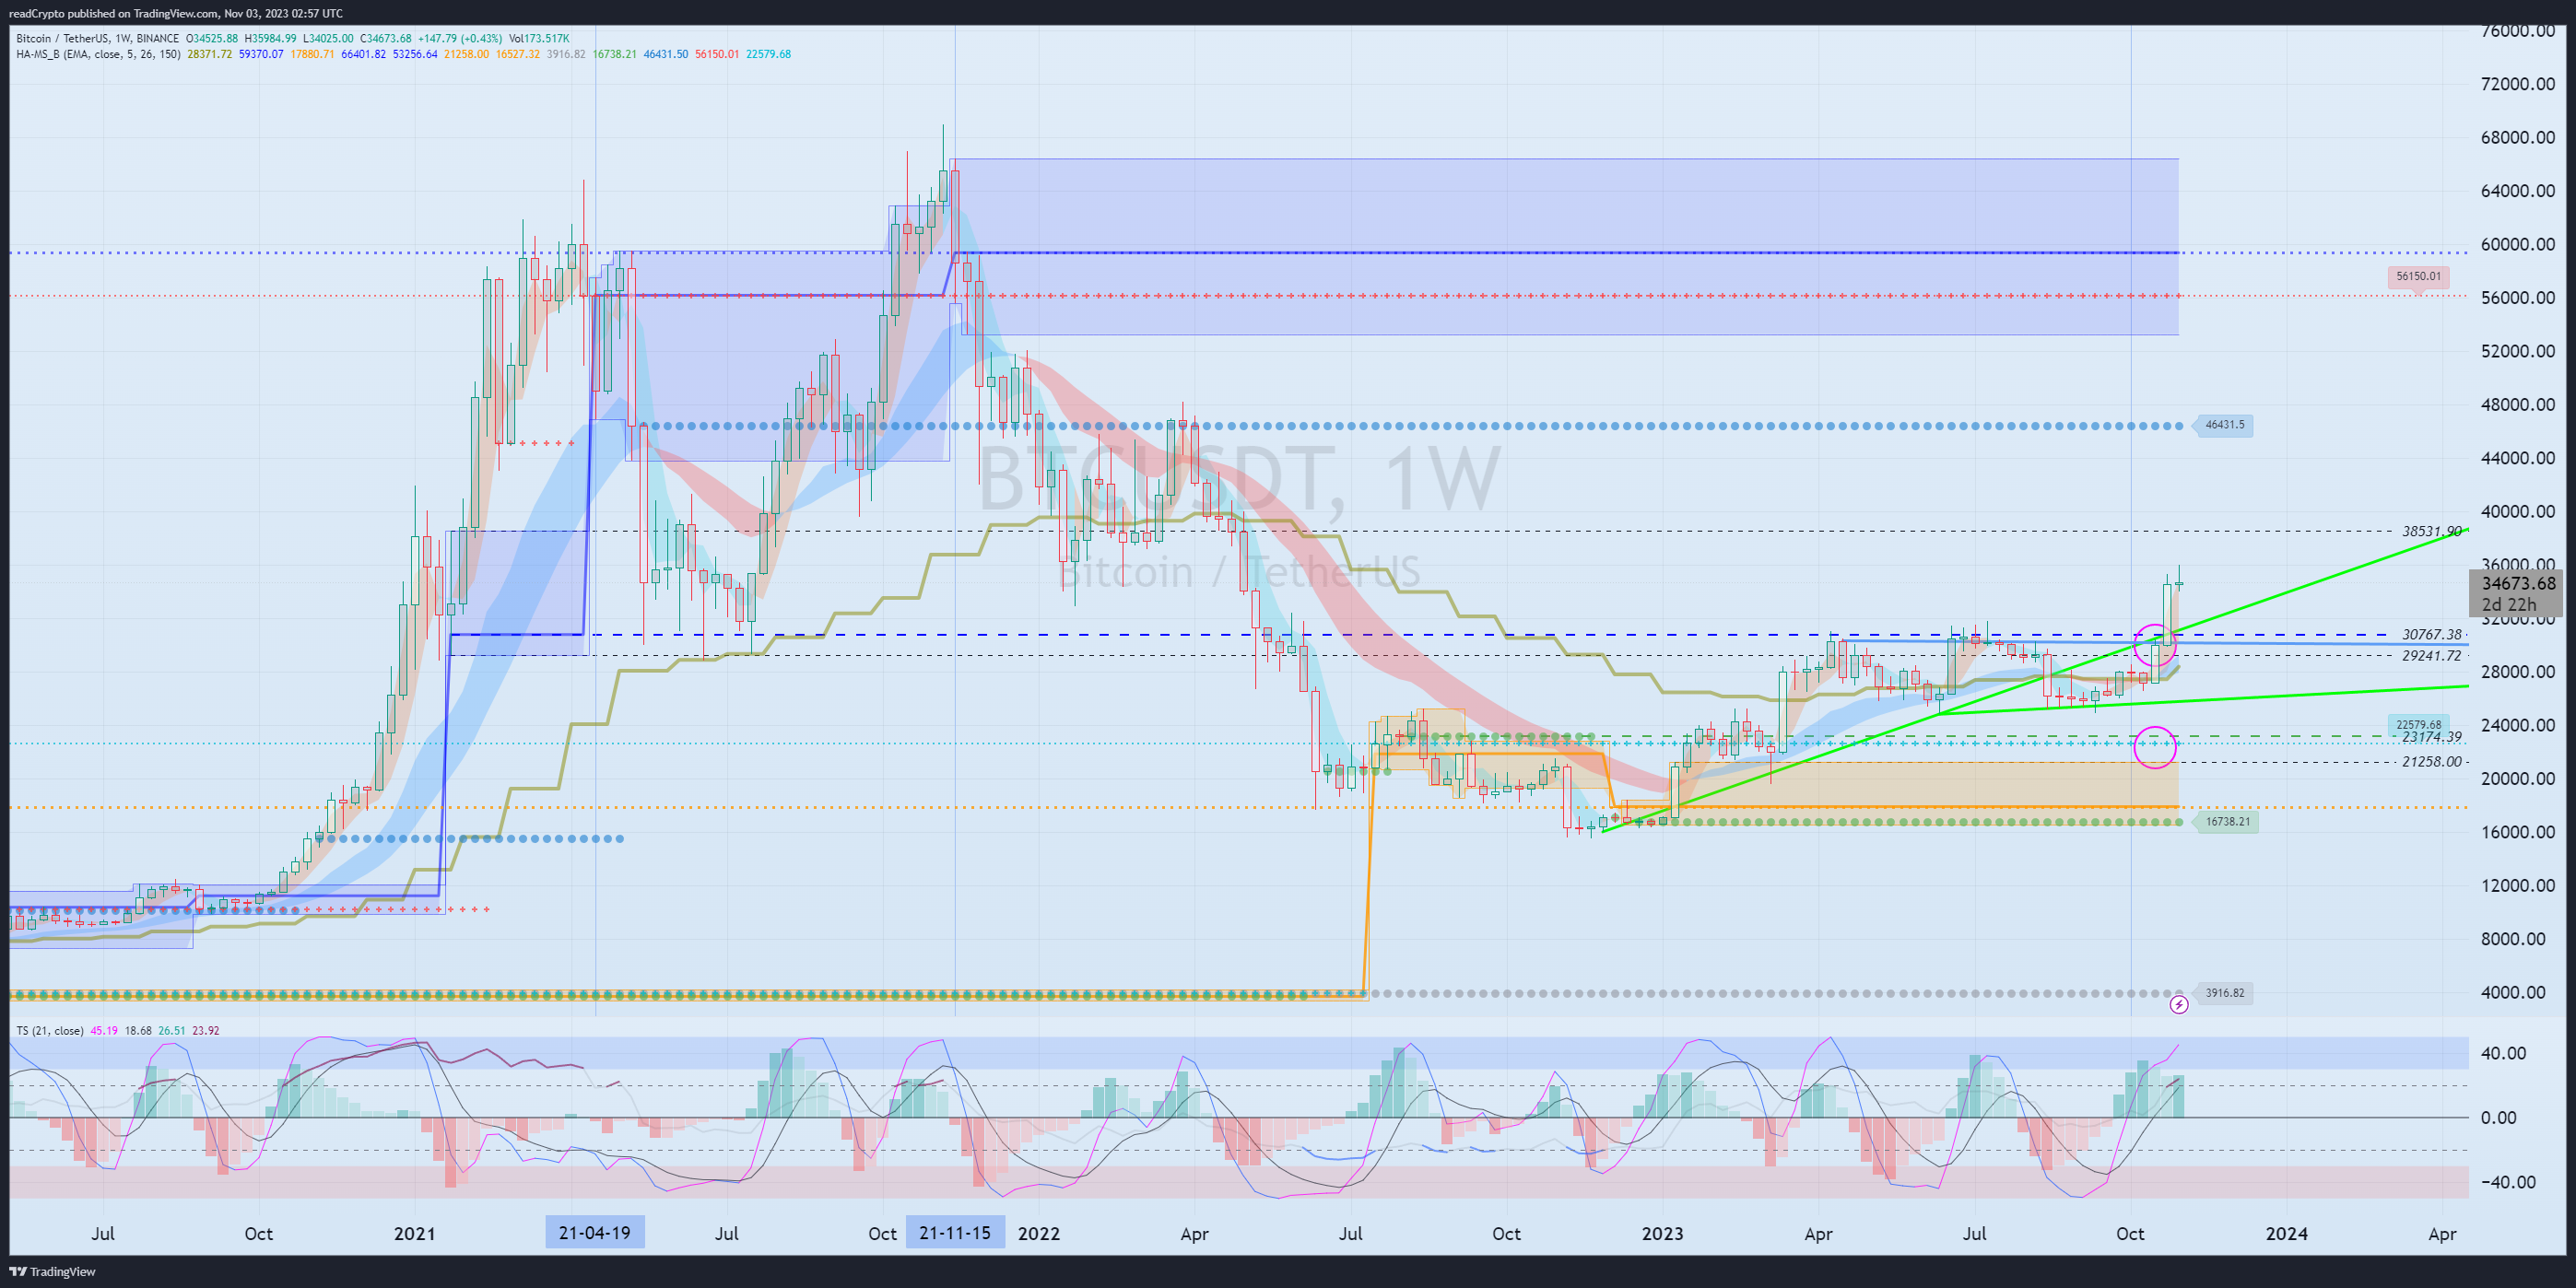This screenshot has width=2576, height=1288.
Task: Click the lower magenta circle marker near 23174
Action: (2154, 746)
